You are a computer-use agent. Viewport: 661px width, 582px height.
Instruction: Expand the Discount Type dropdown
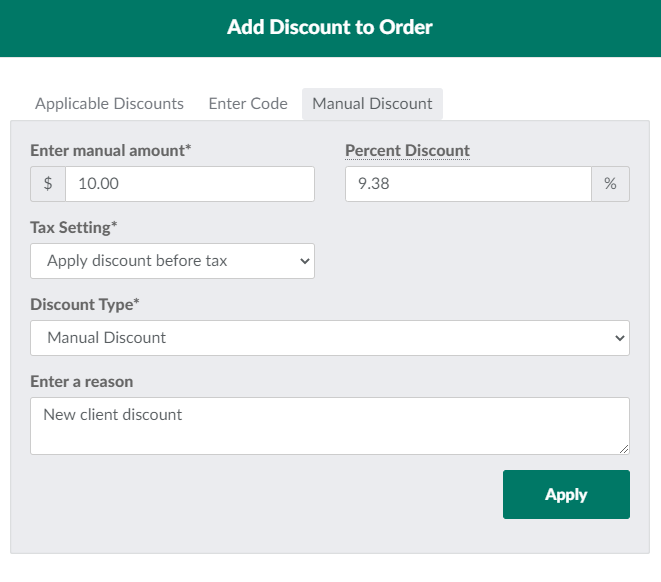tap(329, 338)
